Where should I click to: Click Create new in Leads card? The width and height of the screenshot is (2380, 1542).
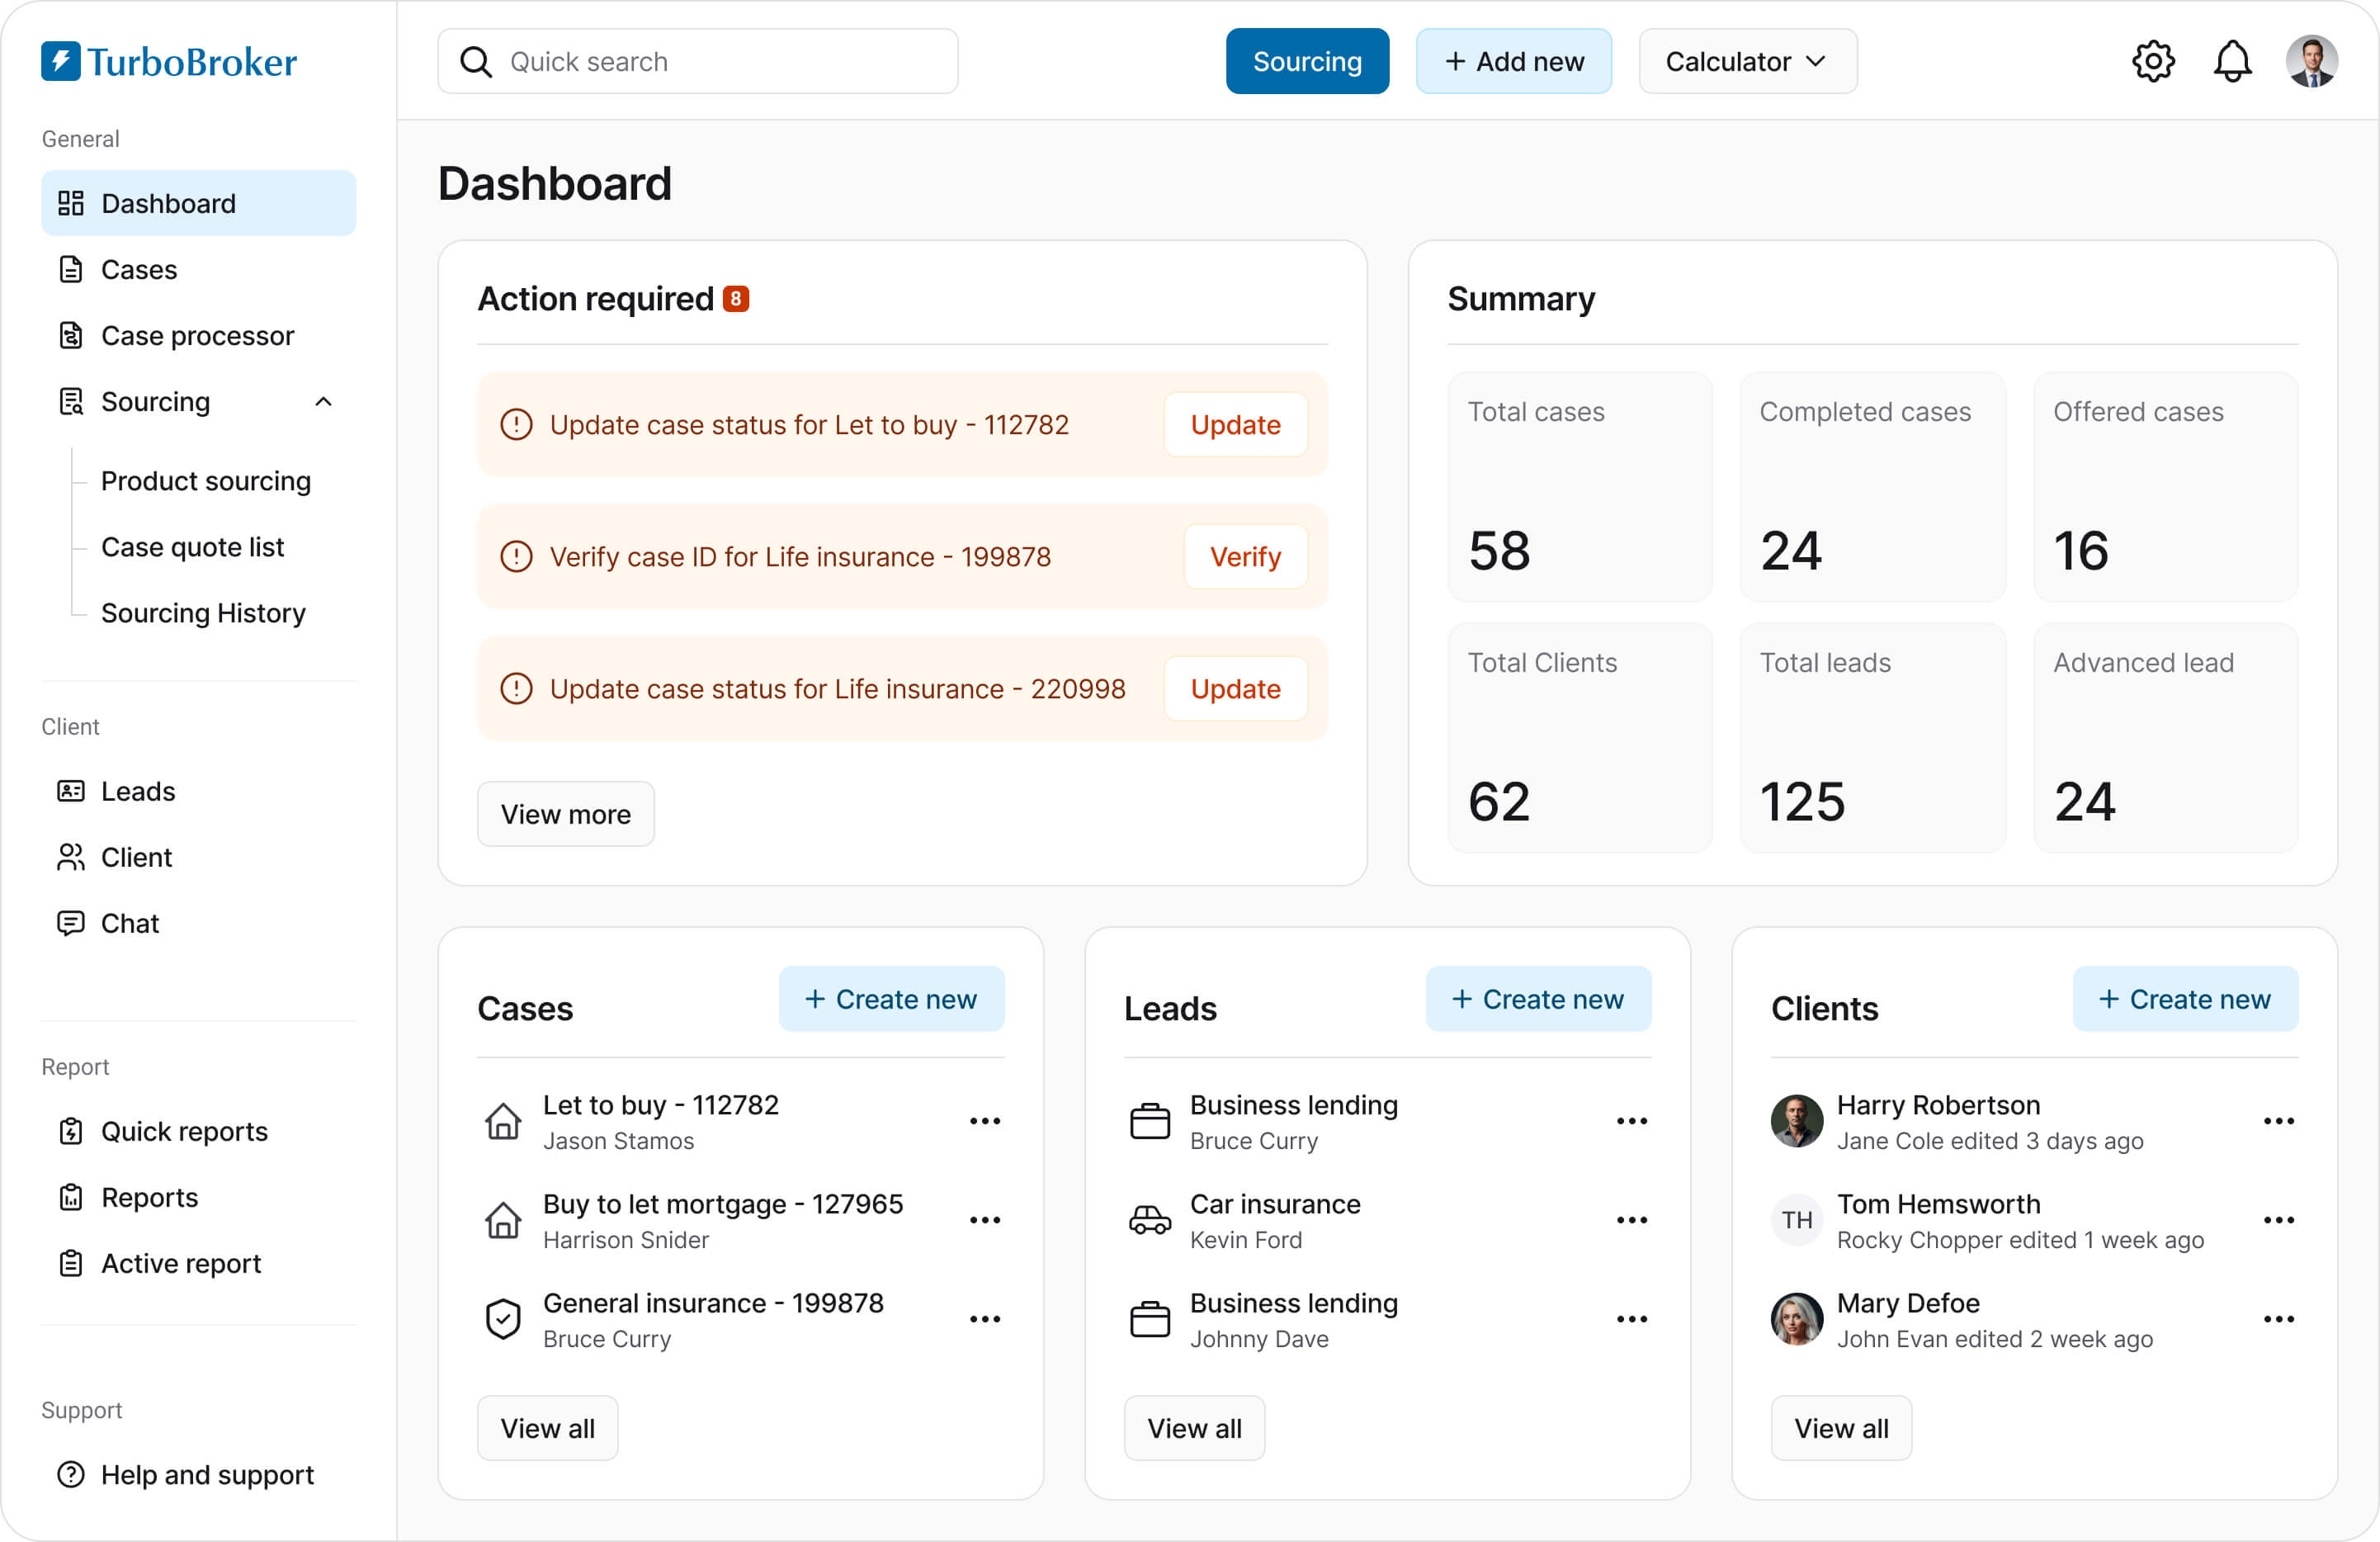coord(1539,999)
